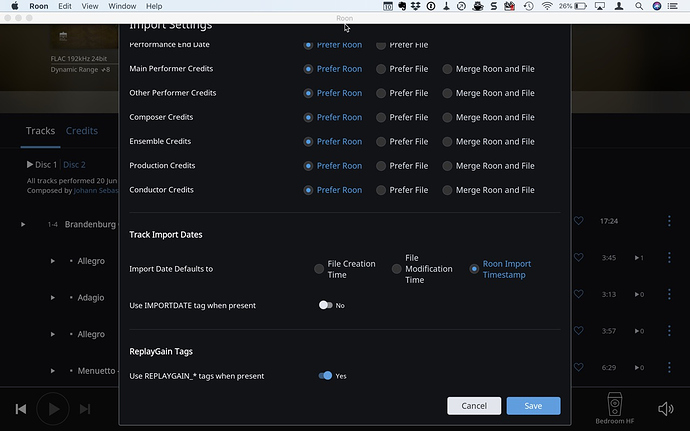Play arrow beside Menuetto track

pos(52,371)
